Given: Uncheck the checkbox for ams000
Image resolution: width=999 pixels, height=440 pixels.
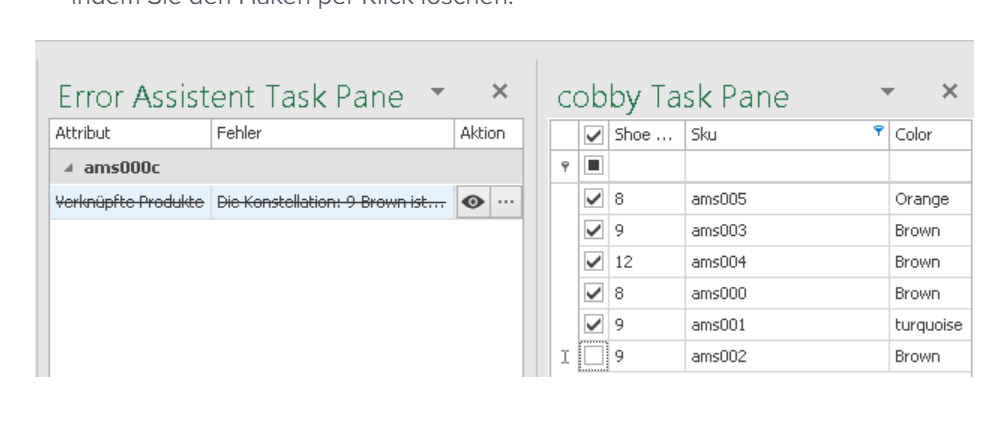Looking at the screenshot, I should click(x=593, y=293).
